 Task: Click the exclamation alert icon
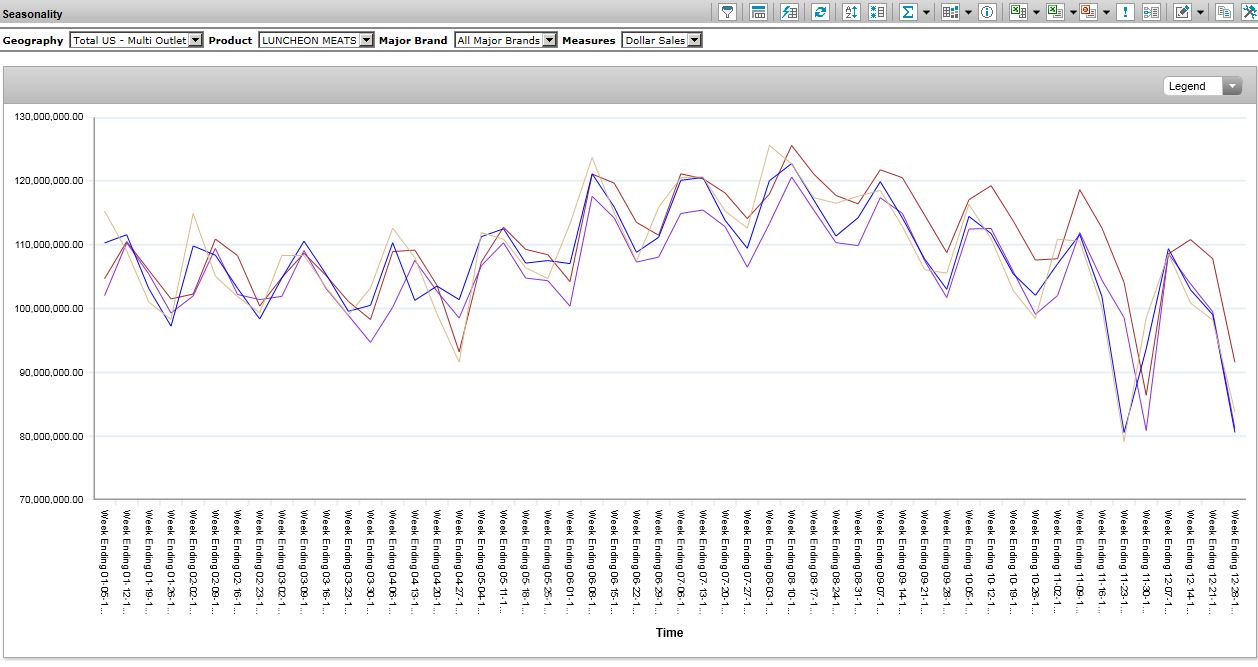coord(1125,12)
